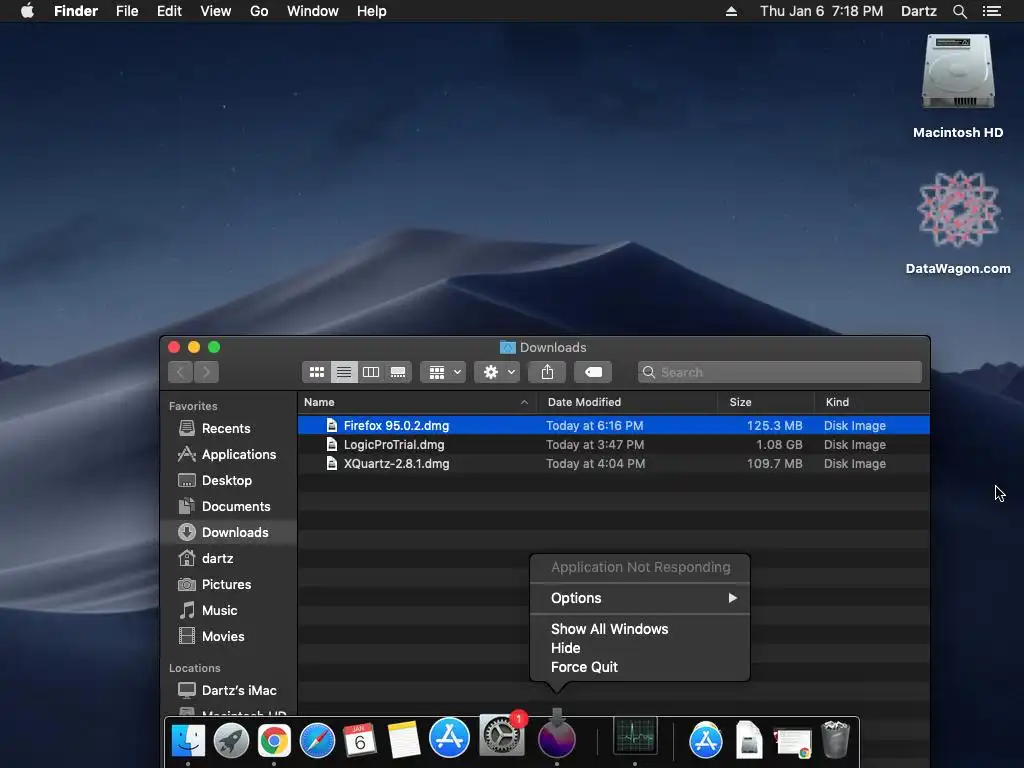
Task: Click the Edit Tags toolbar button
Action: [593, 372]
